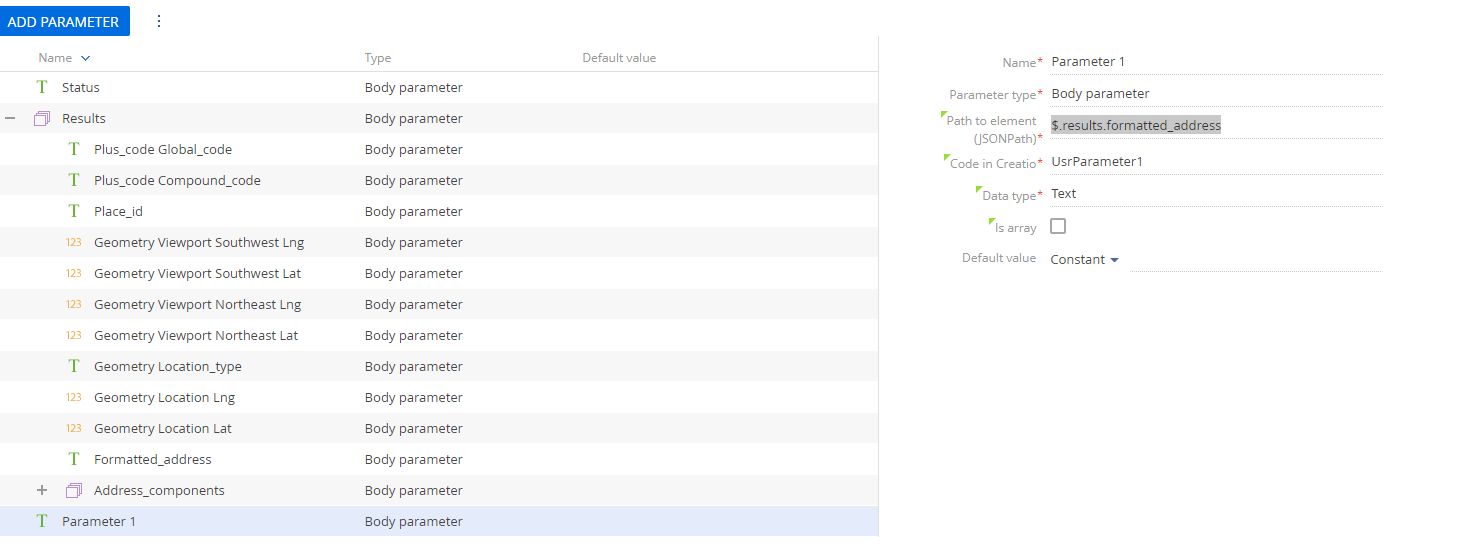Select the Geometry Location_type row
This screenshot has height=549, width=1465.
click(439, 366)
